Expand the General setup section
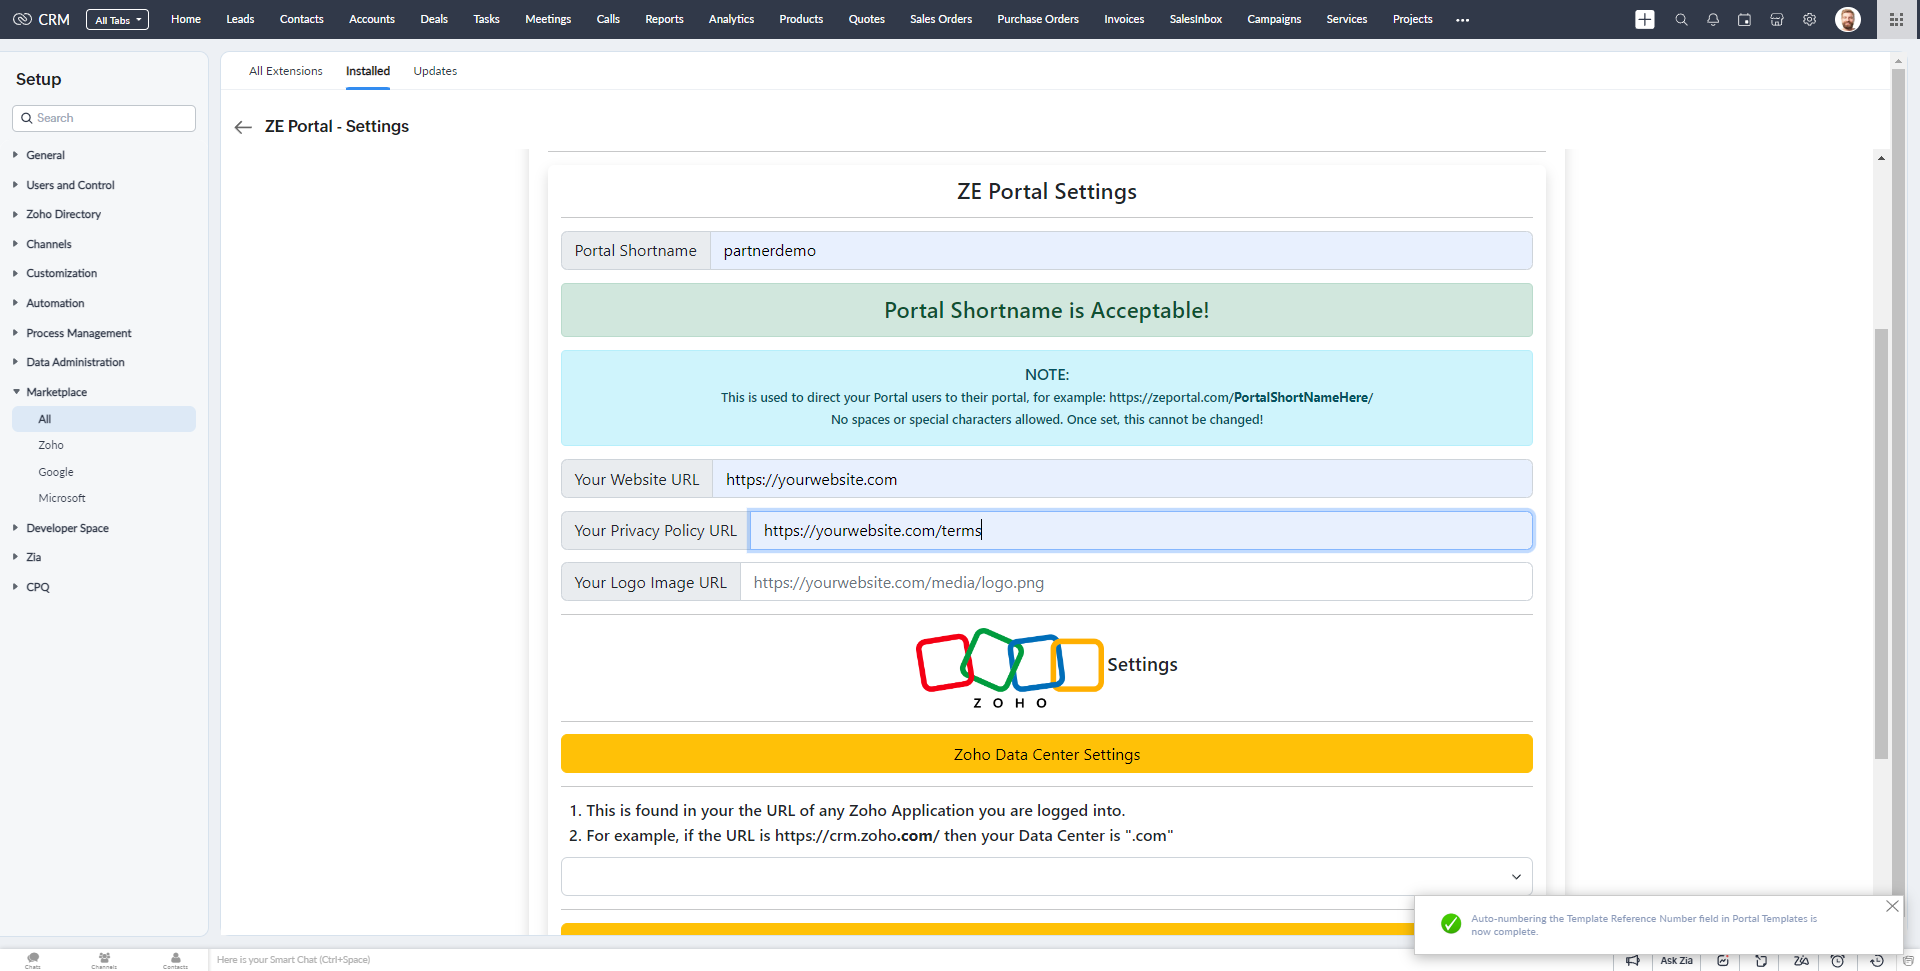1920x971 pixels. (x=45, y=155)
